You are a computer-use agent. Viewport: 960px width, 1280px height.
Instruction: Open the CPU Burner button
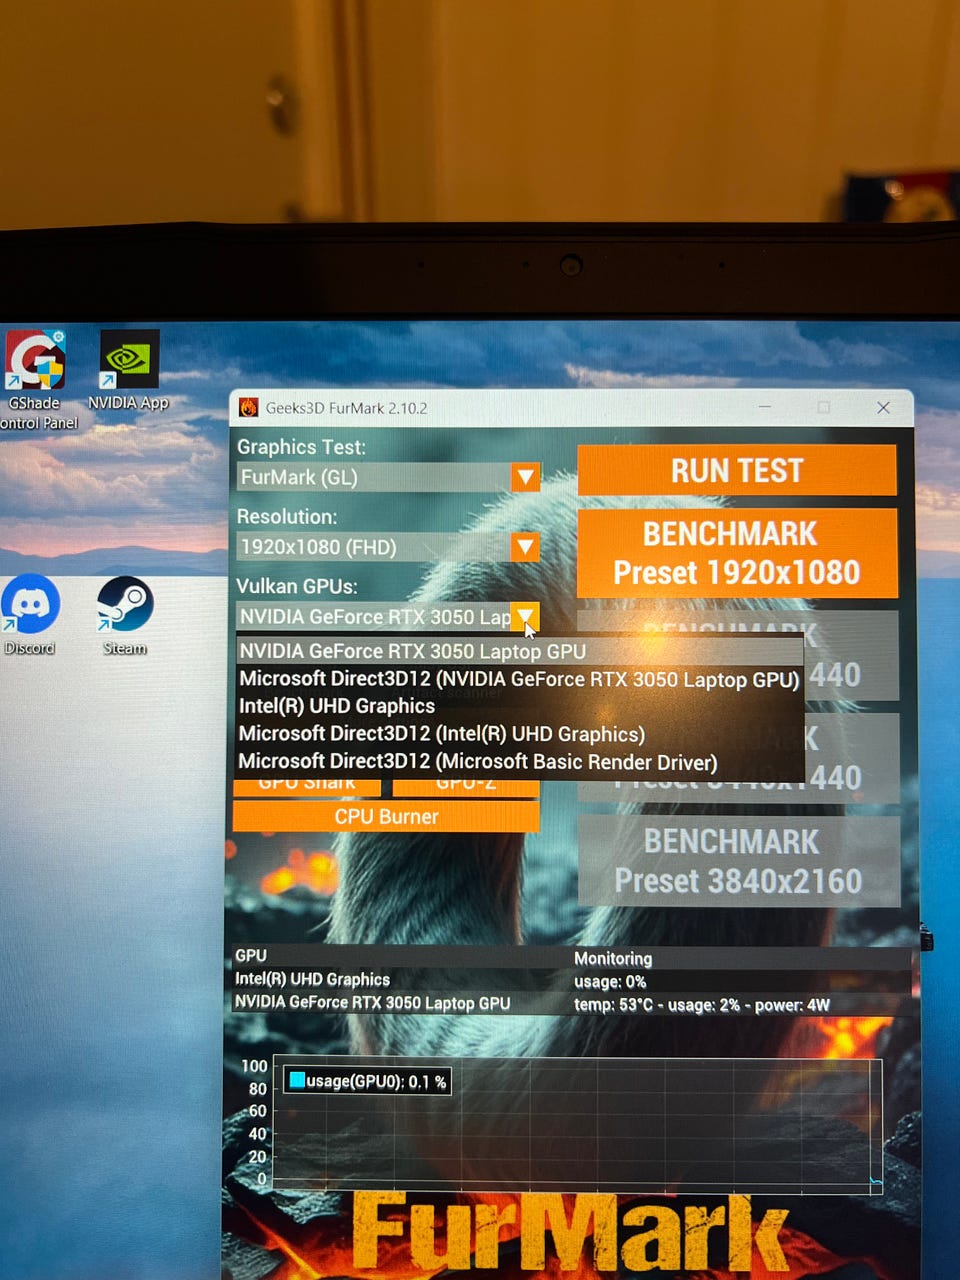(x=386, y=817)
